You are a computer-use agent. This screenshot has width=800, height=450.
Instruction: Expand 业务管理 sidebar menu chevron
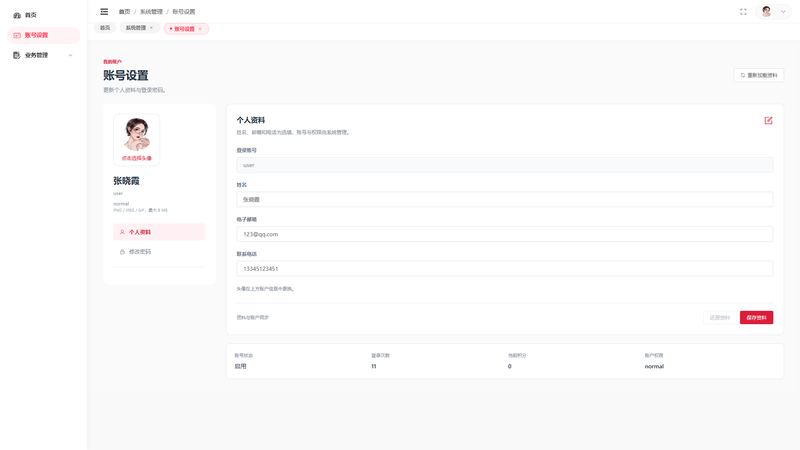[x=70, y=55]
